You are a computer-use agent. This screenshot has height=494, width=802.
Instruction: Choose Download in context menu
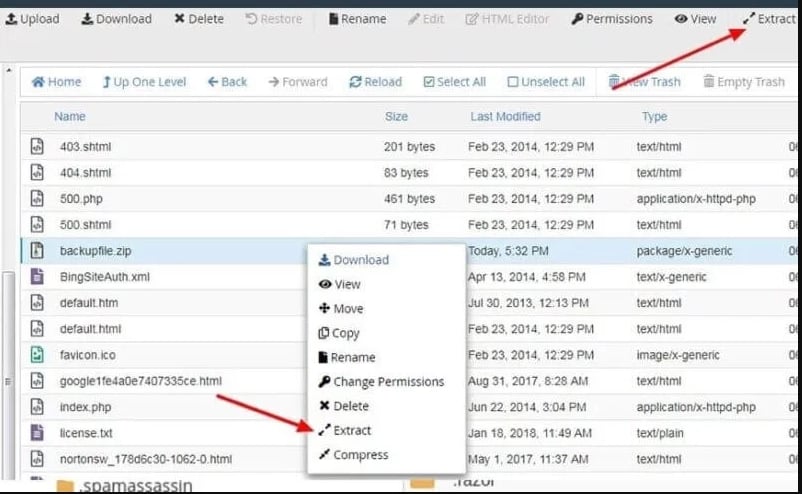point(353,260)
